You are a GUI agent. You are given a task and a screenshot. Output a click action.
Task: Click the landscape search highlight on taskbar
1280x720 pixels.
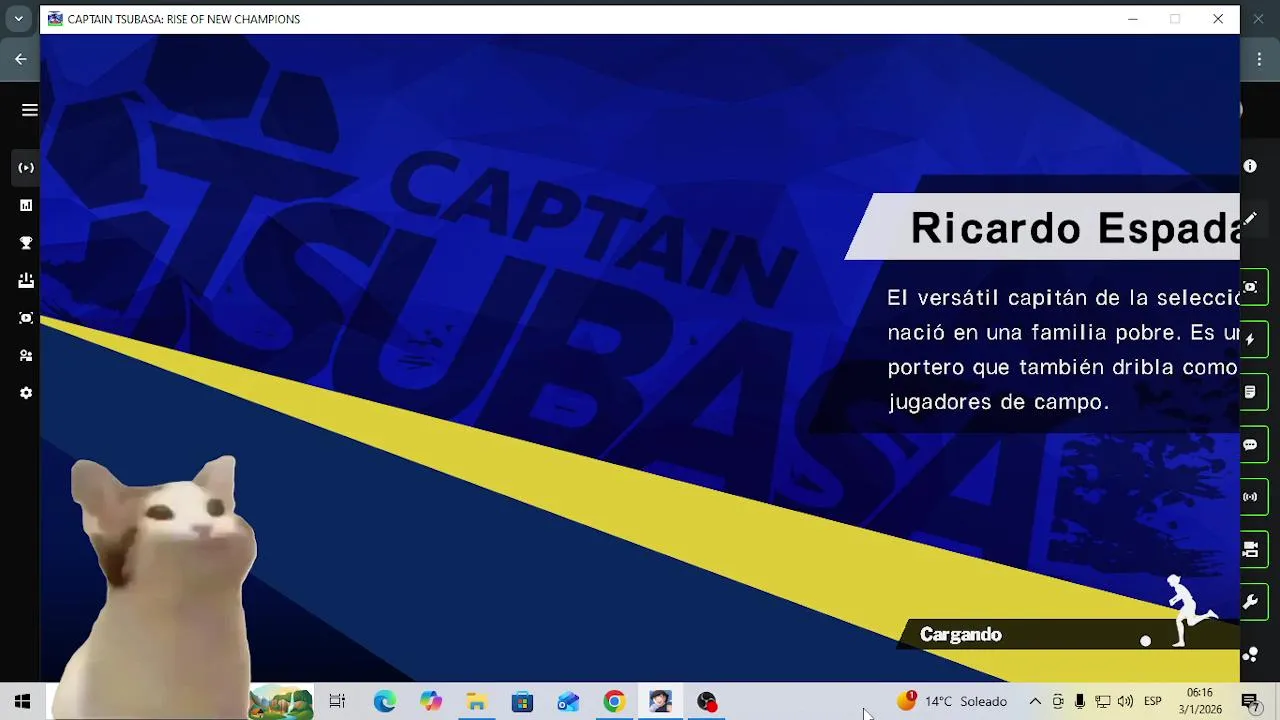pyautogui.click(x=281, y=702)
